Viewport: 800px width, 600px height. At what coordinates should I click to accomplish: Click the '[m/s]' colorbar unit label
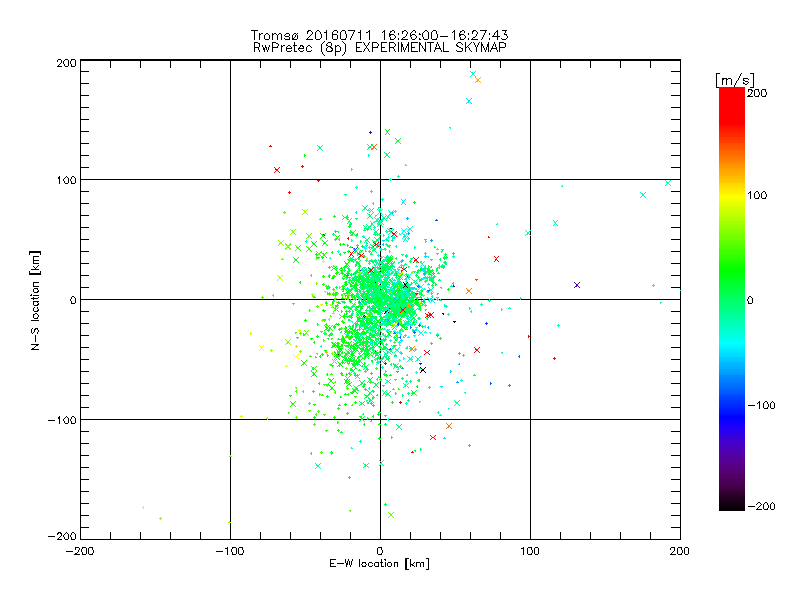(x=735, y=80)
